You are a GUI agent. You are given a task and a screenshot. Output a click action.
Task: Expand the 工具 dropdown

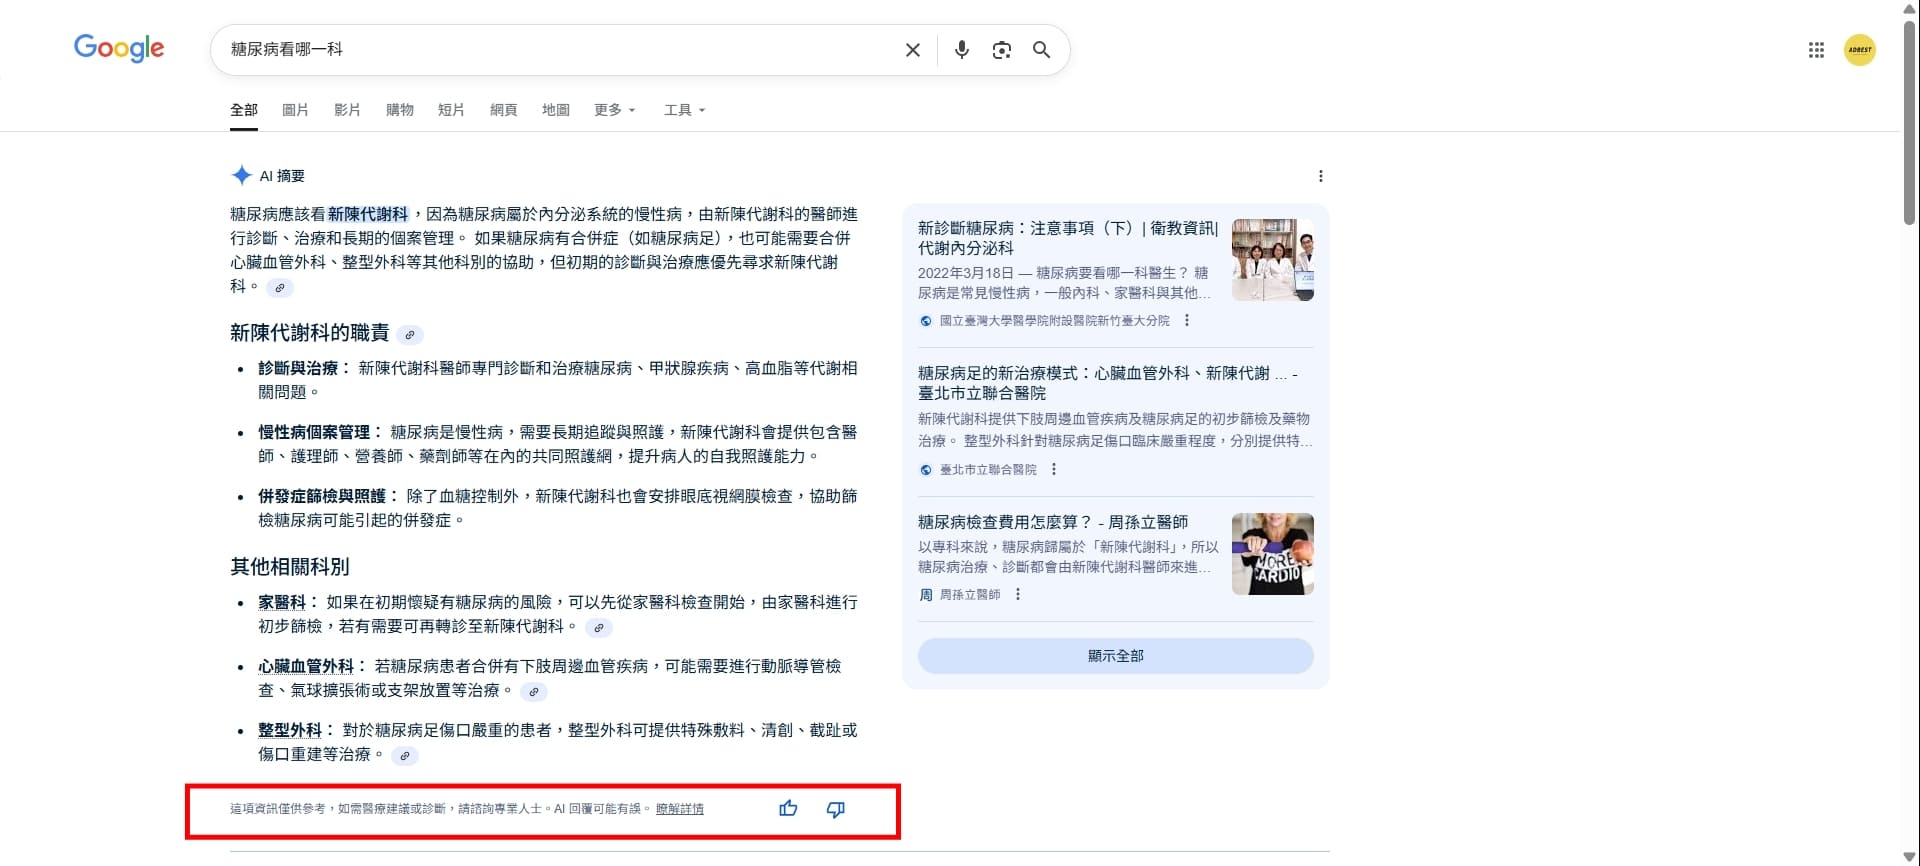click(x=684, y=110)
